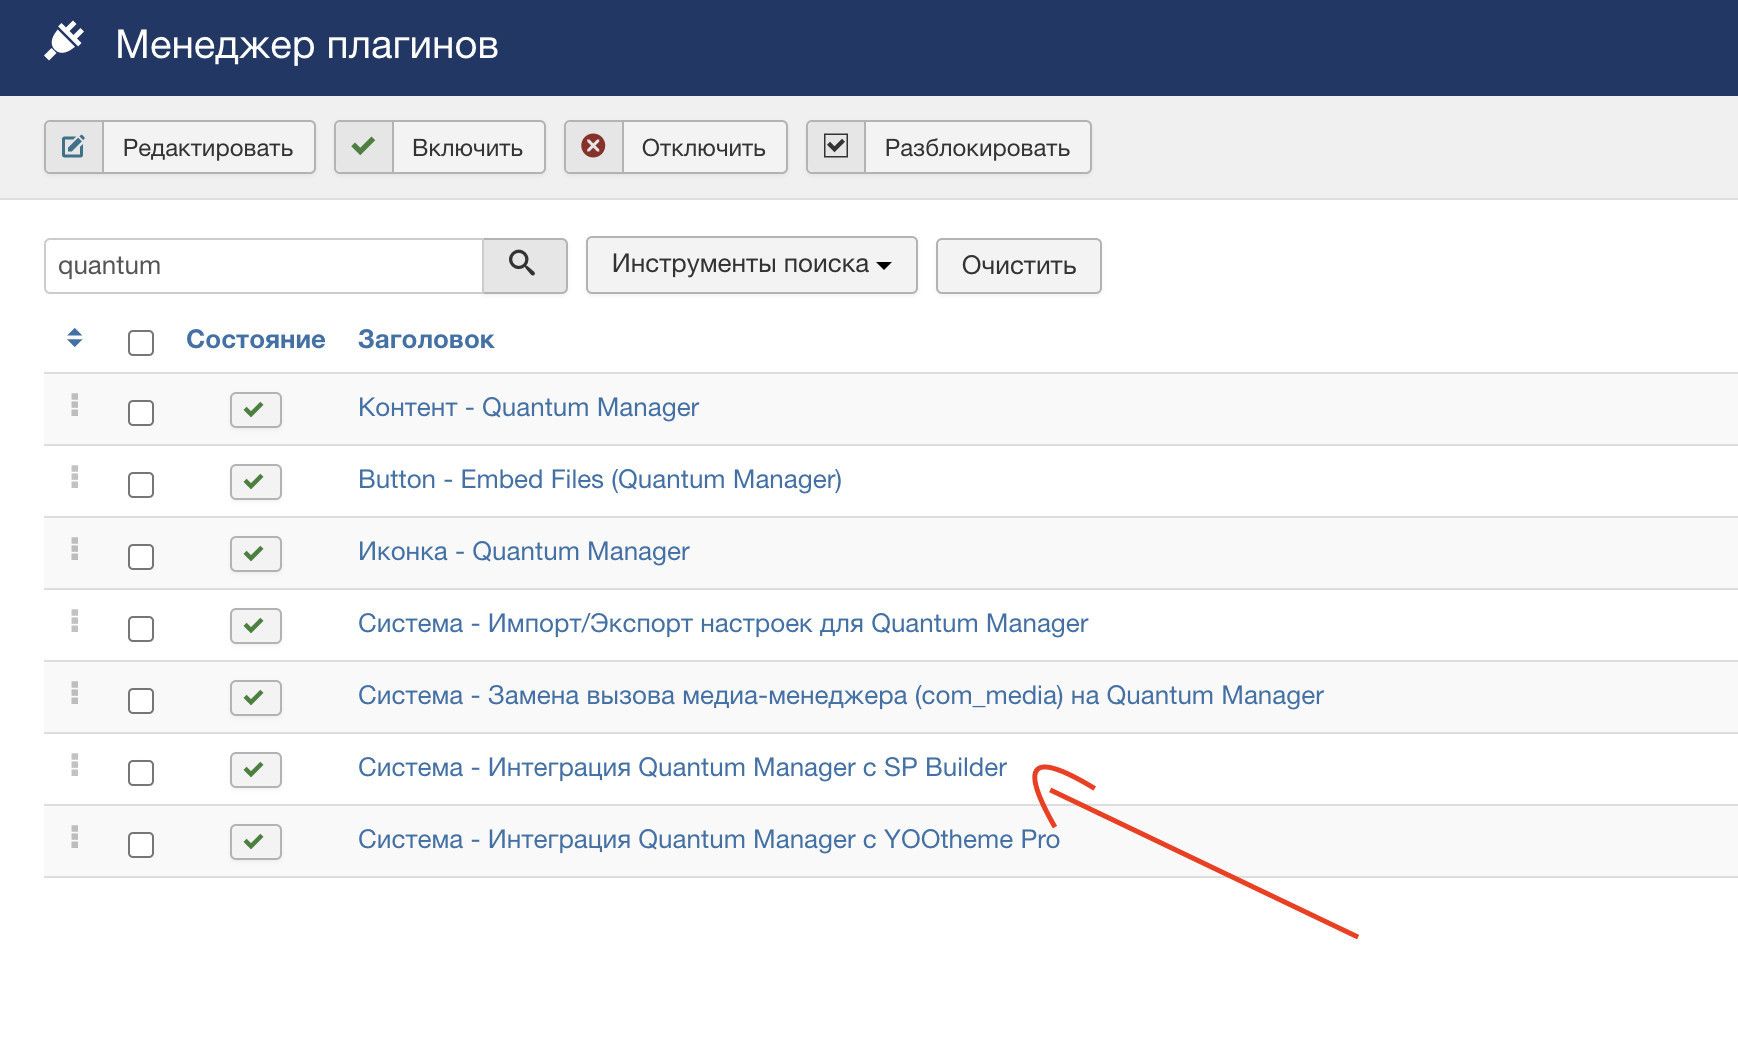This screenshot has width=1738, height=1060.
Task: Click the Редактировать pencil edit icon
Action: (x=74, y=147)
